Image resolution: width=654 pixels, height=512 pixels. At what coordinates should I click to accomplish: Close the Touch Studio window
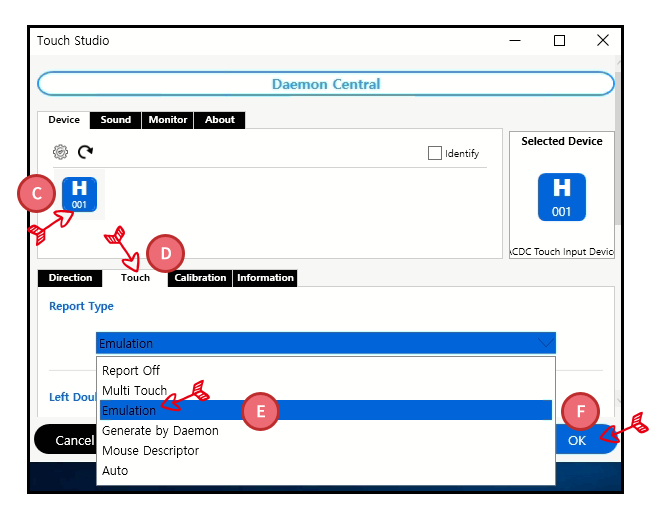click(x=603, y=40)
